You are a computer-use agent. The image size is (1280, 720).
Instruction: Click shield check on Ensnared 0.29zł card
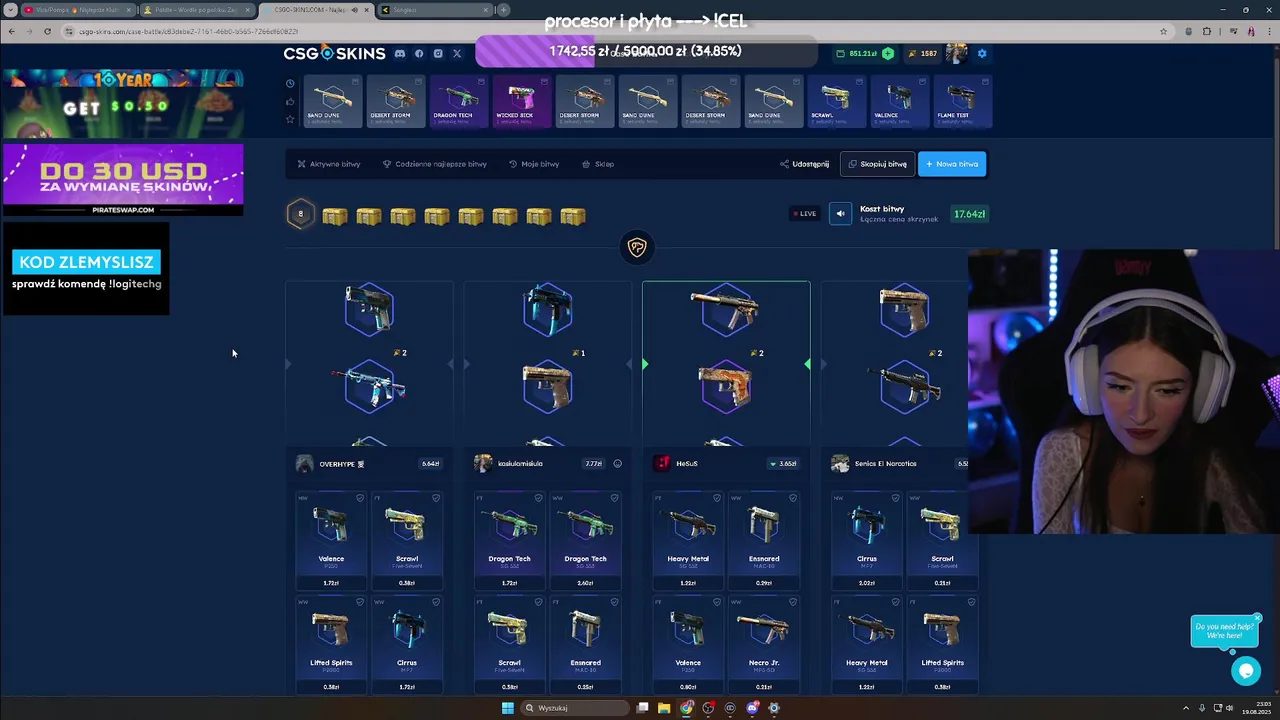[793, 498]
